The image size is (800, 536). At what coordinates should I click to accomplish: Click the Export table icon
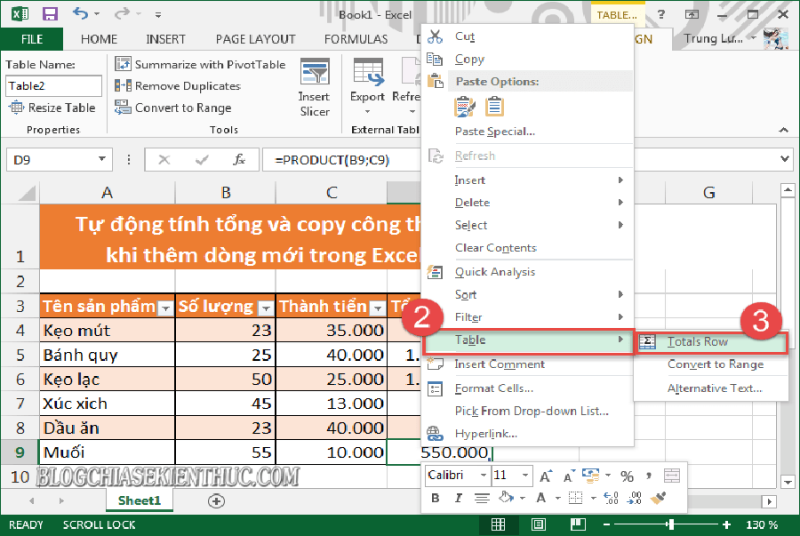point(367,72)
